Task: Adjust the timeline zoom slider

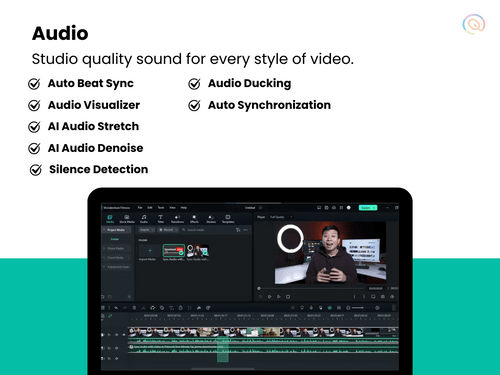Action: (362, 308)
